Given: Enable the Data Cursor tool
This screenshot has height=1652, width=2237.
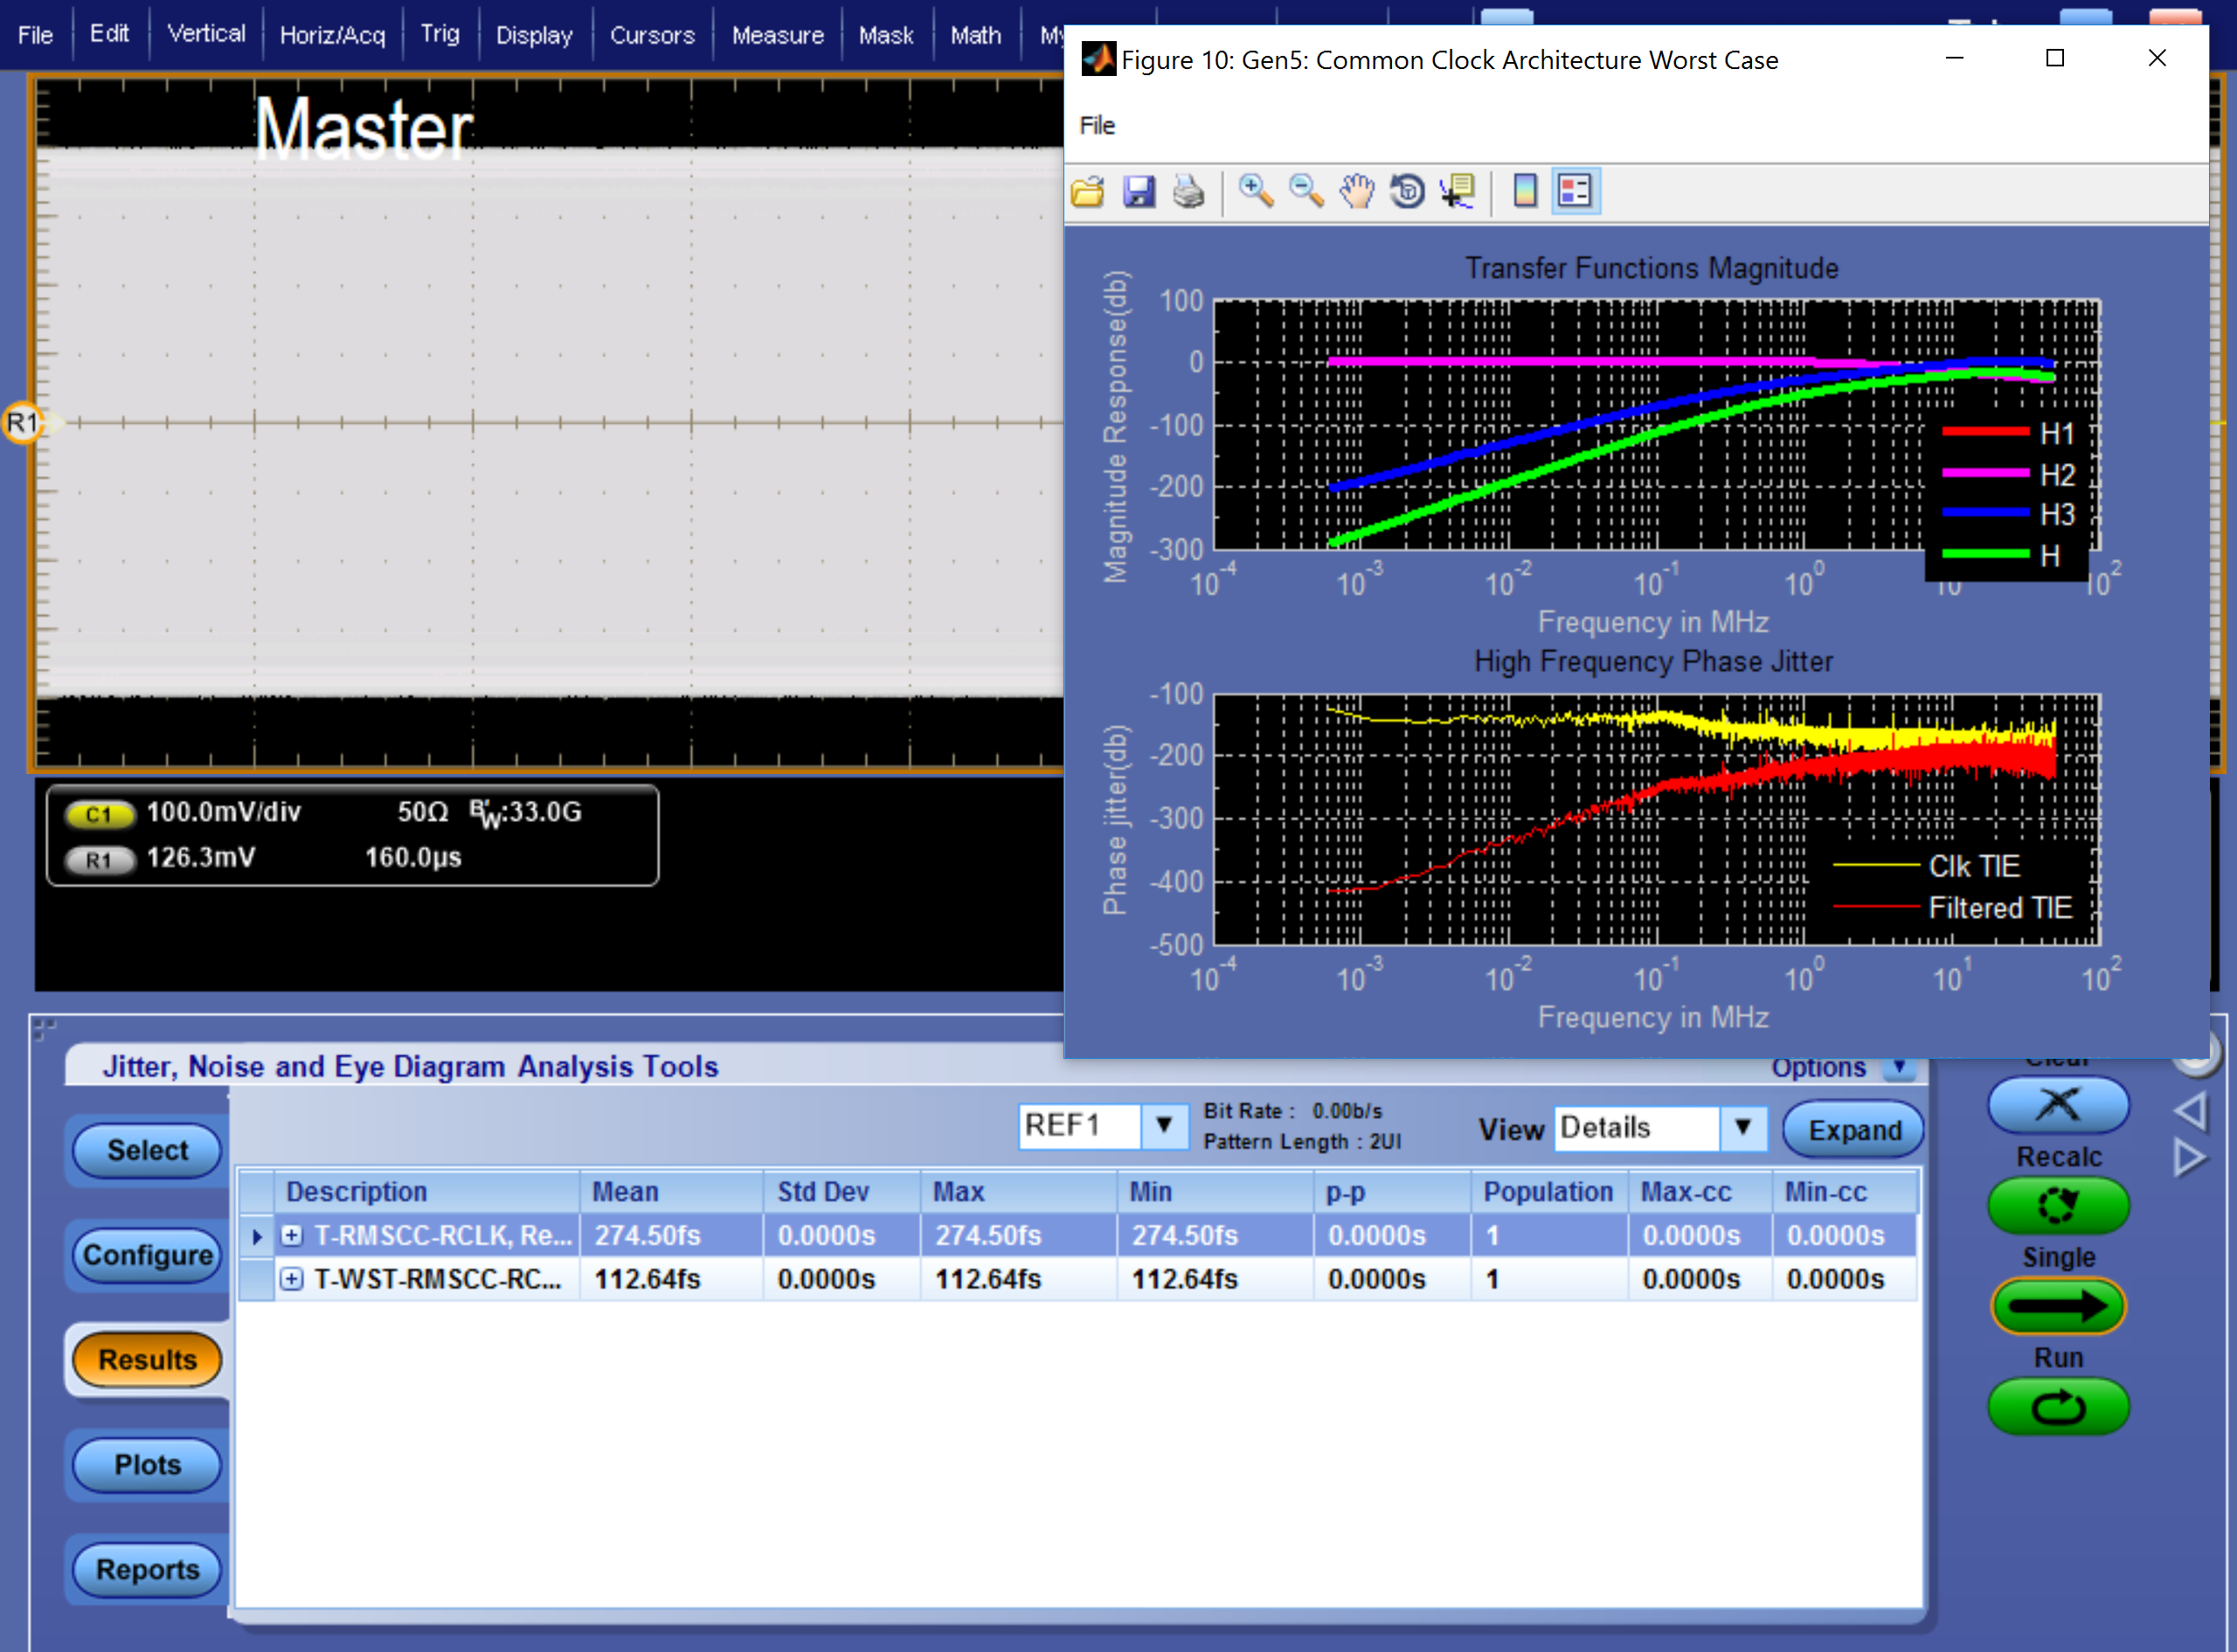Looking at the screenshot, I should point(1457,191).
